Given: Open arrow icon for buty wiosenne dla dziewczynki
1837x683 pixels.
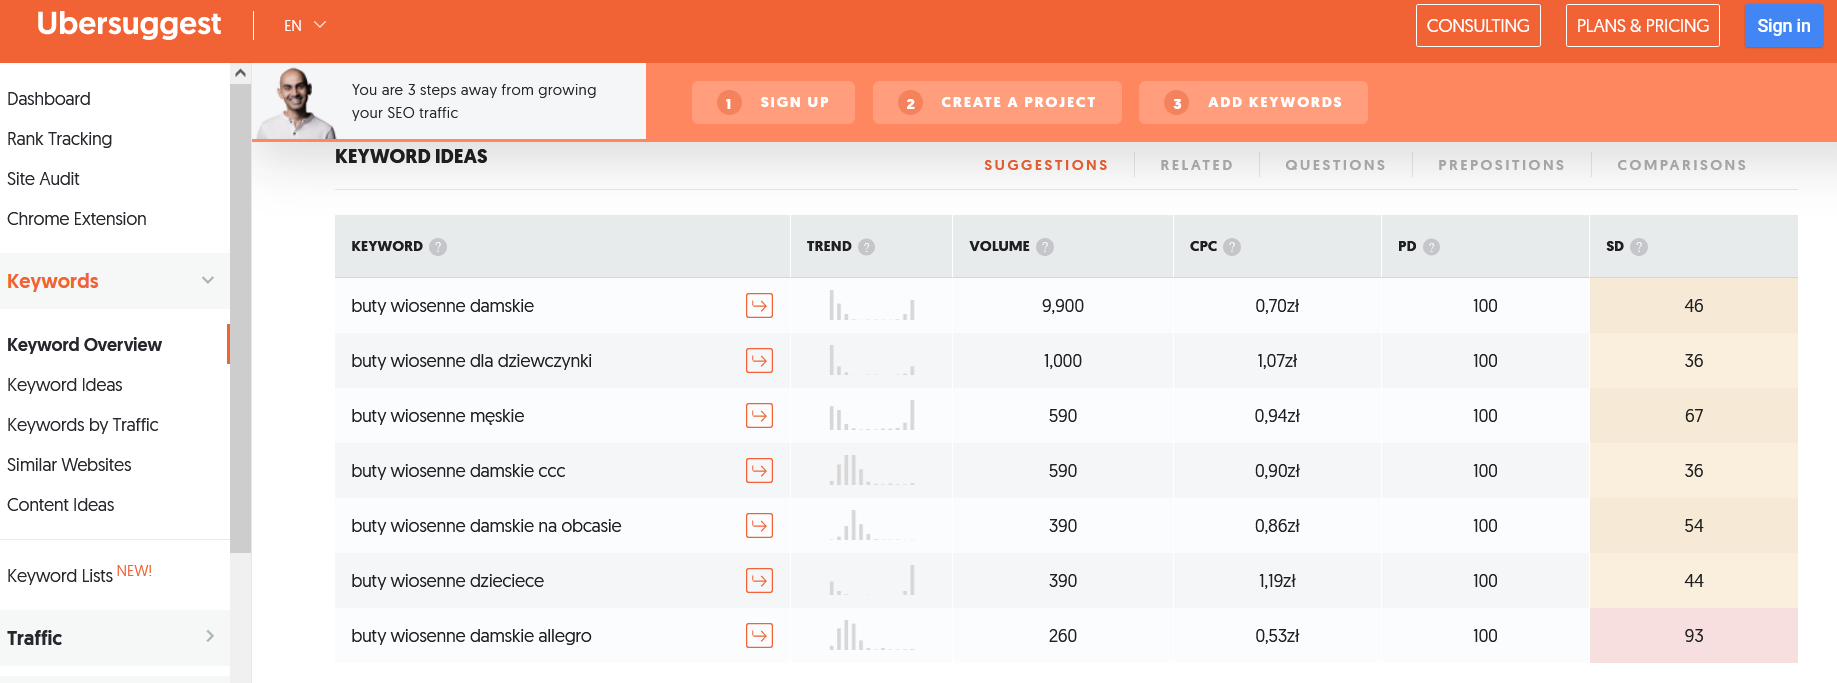Looking at the screenshot, I should point(759,360).
